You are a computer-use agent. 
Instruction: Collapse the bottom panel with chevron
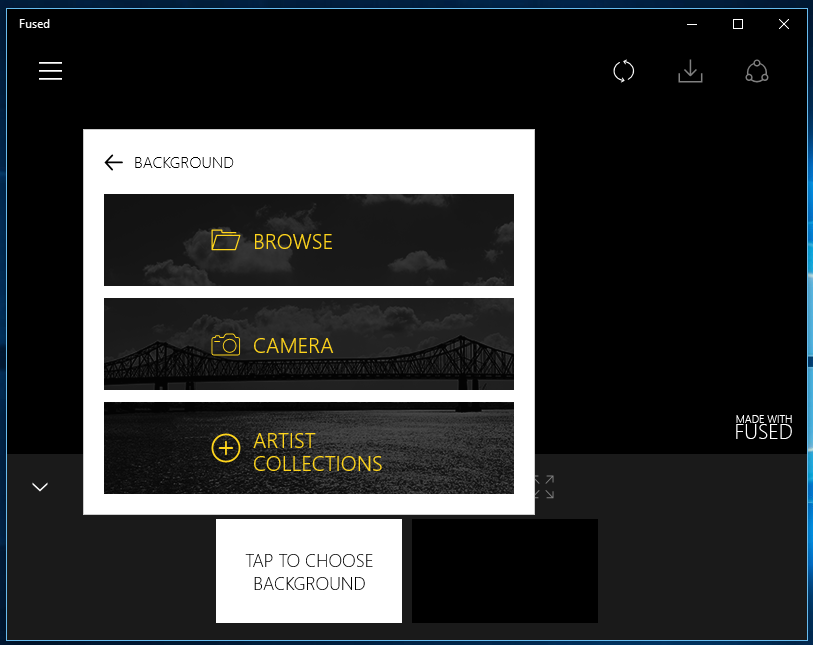(x=40, y=487)
